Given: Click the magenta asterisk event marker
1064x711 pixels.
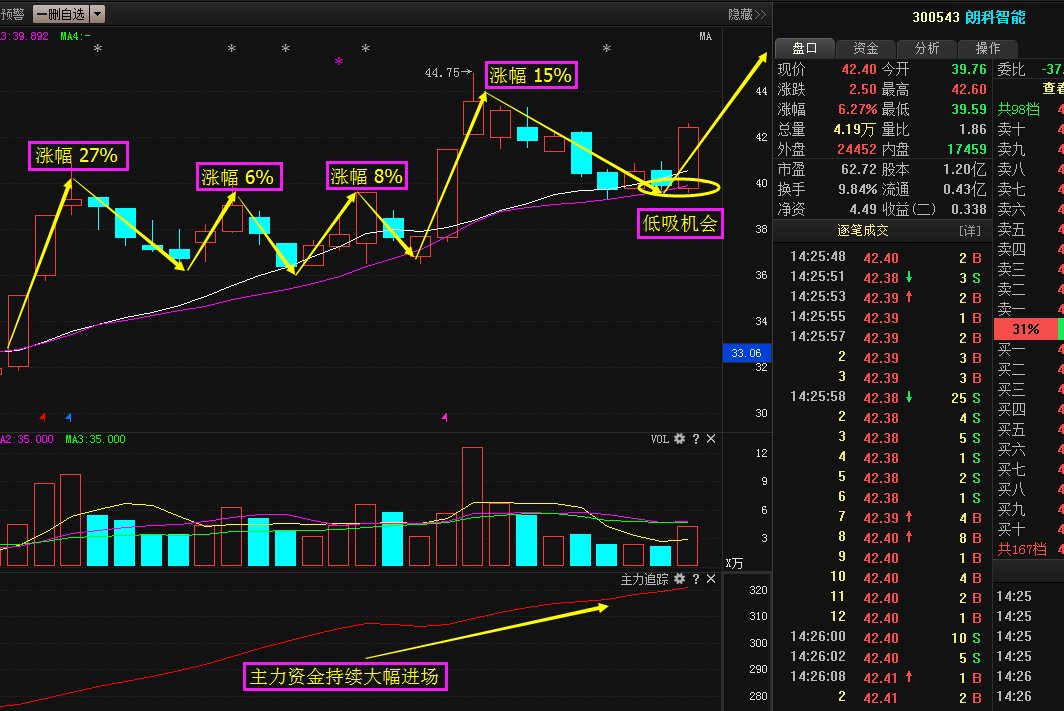Looking at the screenshot, I should 338,62.
